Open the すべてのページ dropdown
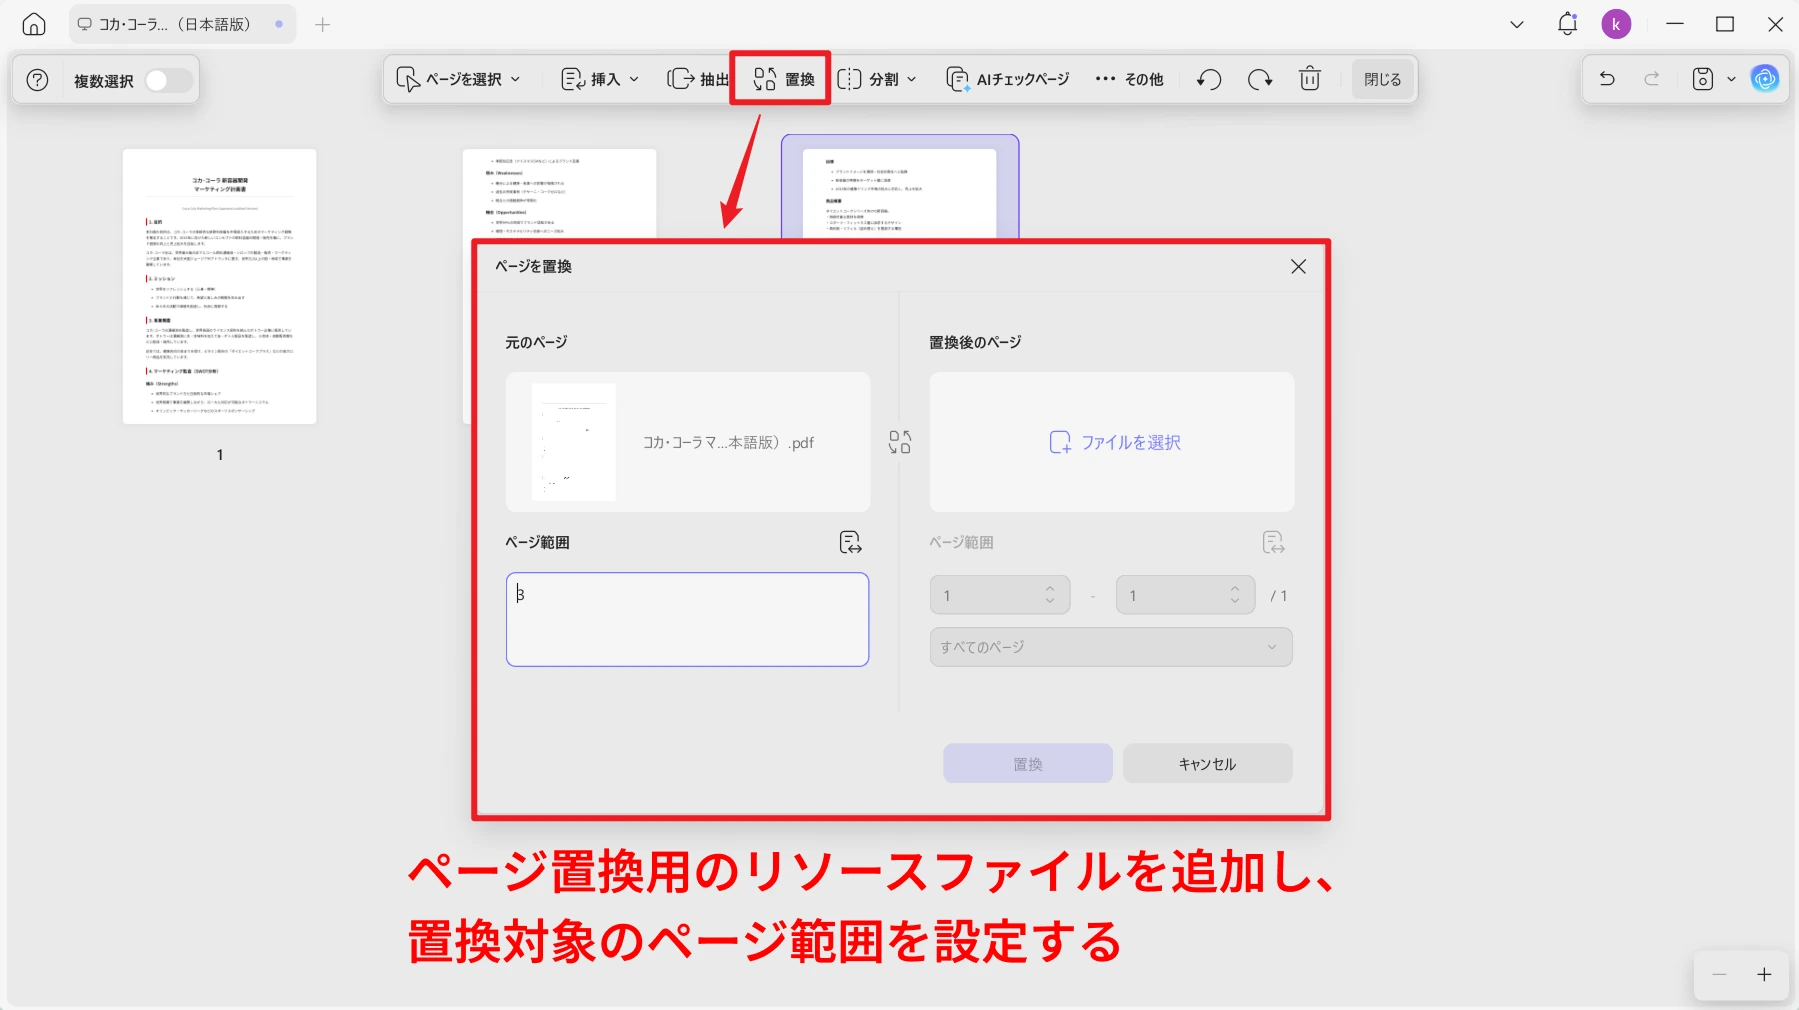This screenshot has width=1799, height=1010. pos(1111,647)
